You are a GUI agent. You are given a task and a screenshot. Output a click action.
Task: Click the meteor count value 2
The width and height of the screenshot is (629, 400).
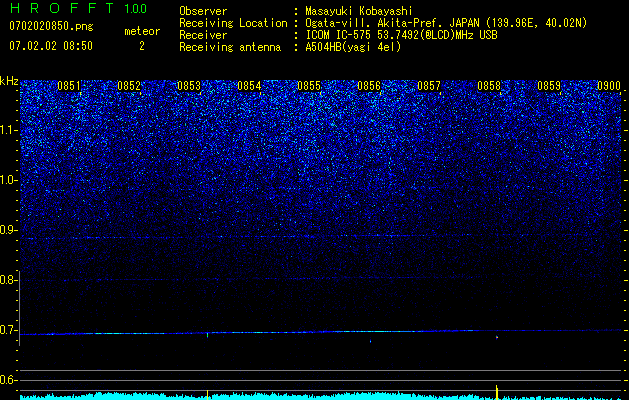point(142,46)
